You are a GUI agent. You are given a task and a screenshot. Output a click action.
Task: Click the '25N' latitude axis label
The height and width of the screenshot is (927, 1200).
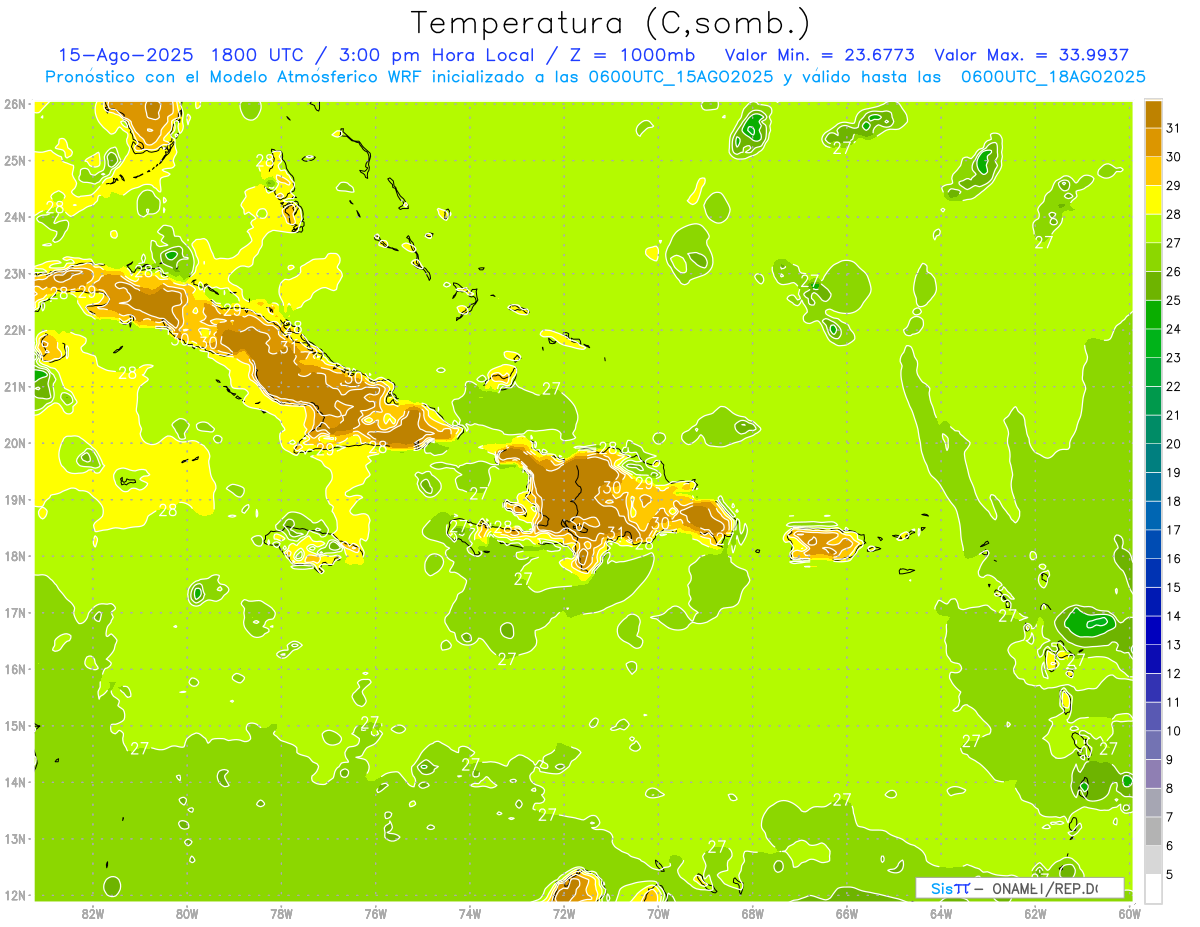coord(15,160)
